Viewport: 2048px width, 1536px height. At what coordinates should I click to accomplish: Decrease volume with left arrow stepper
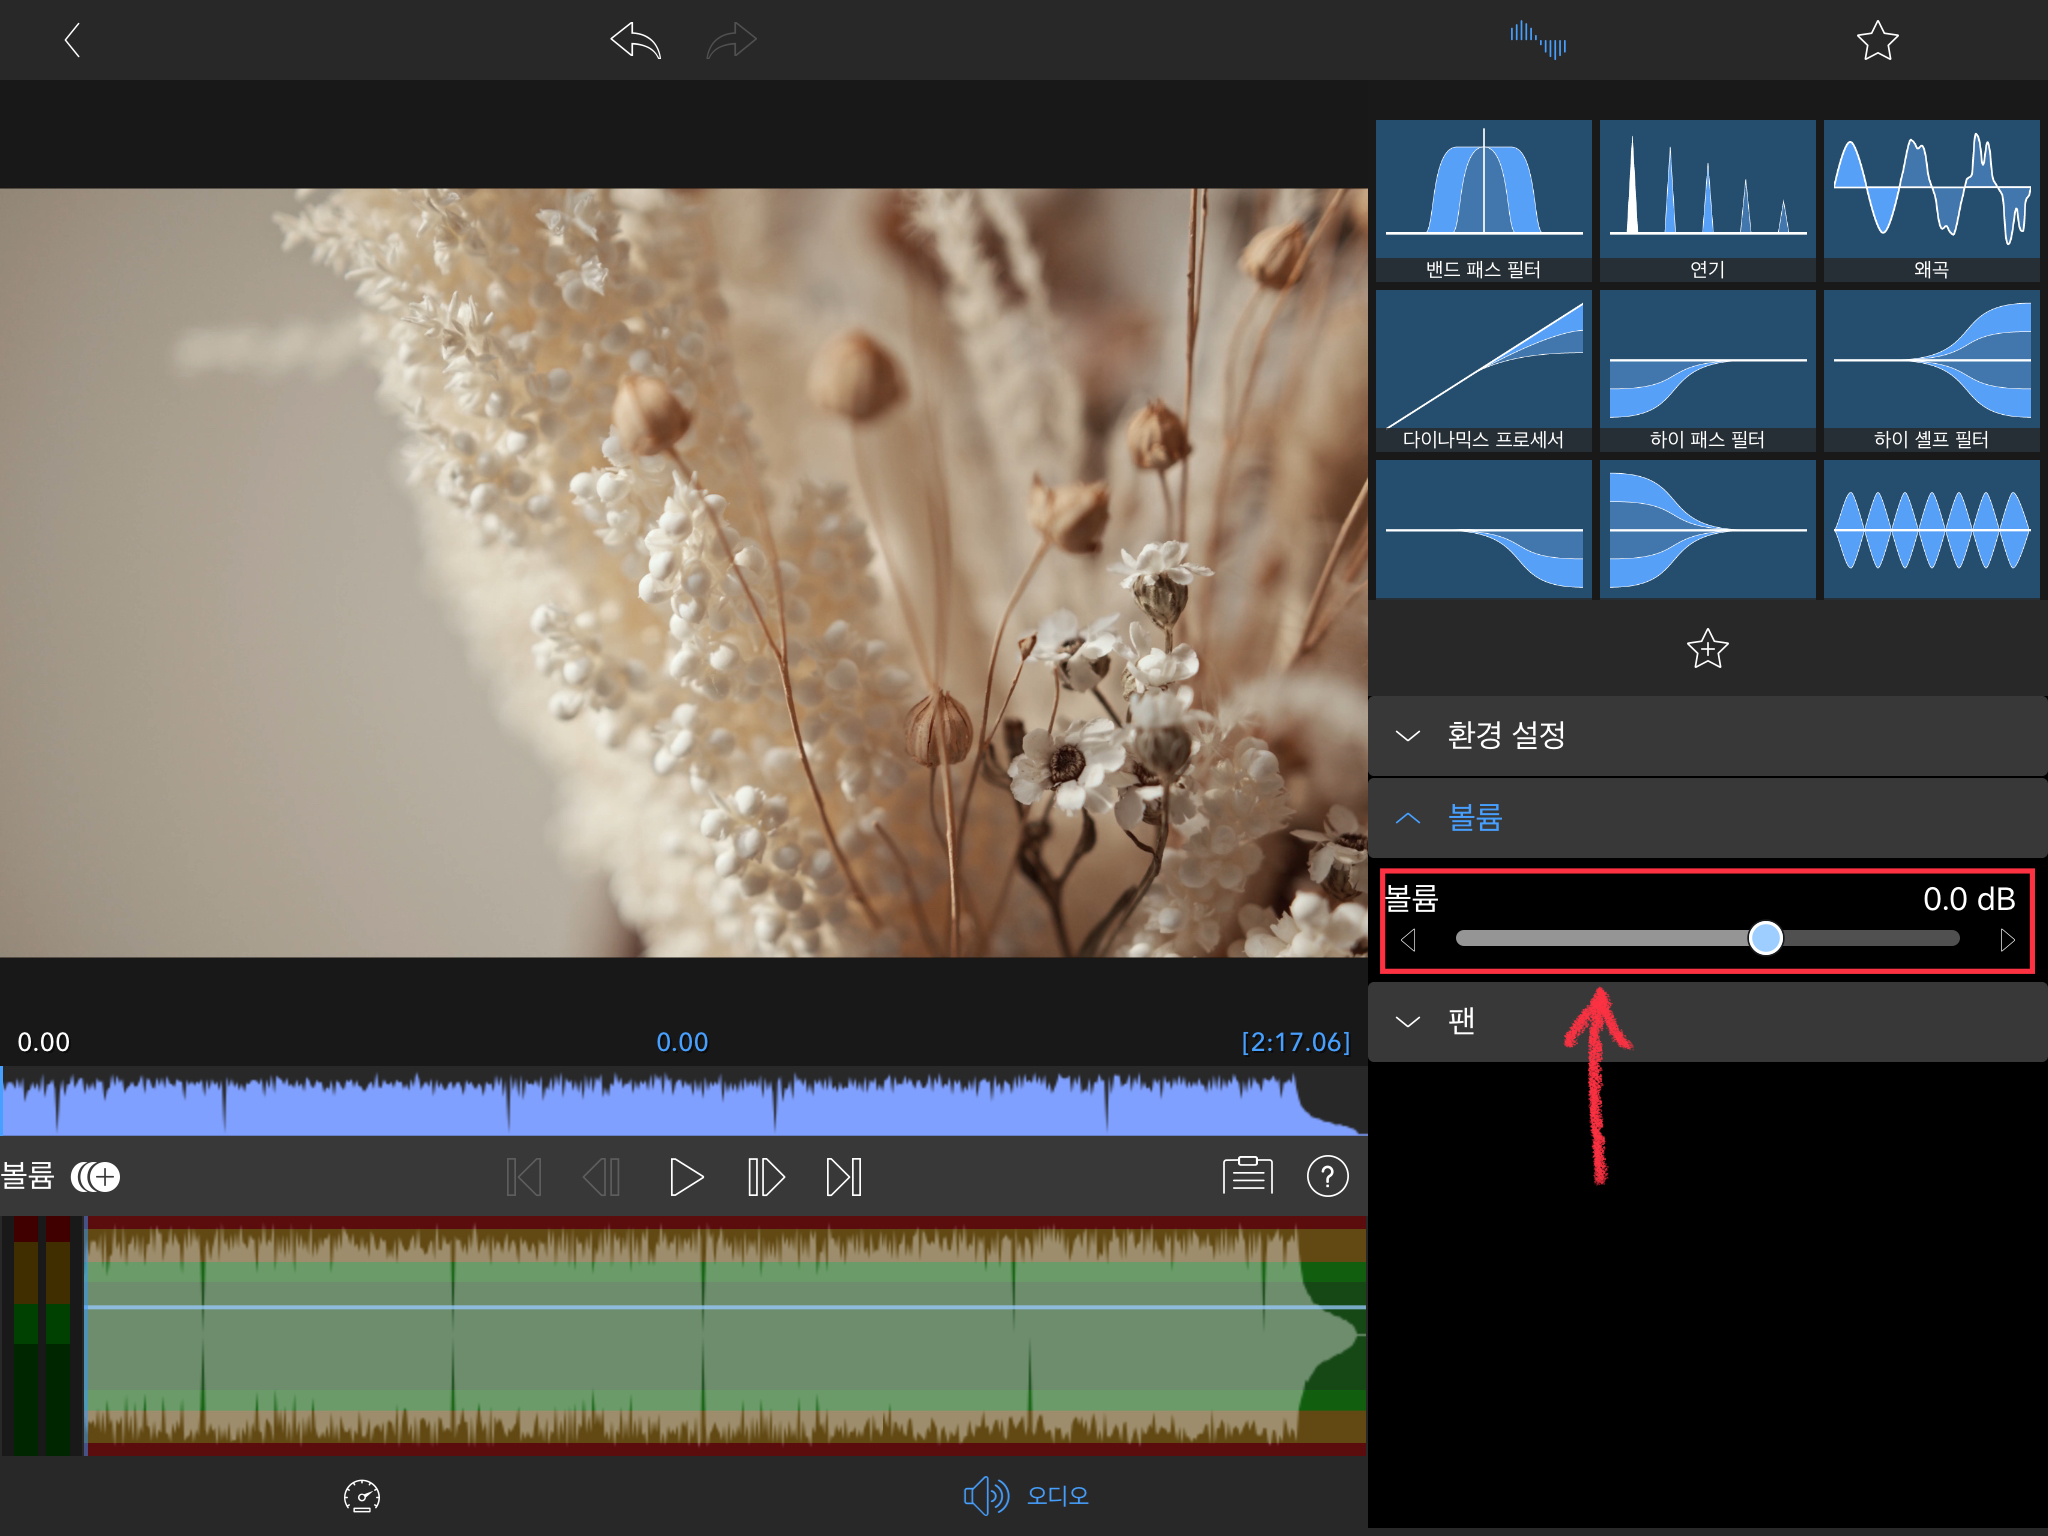tap(1408, 940)
